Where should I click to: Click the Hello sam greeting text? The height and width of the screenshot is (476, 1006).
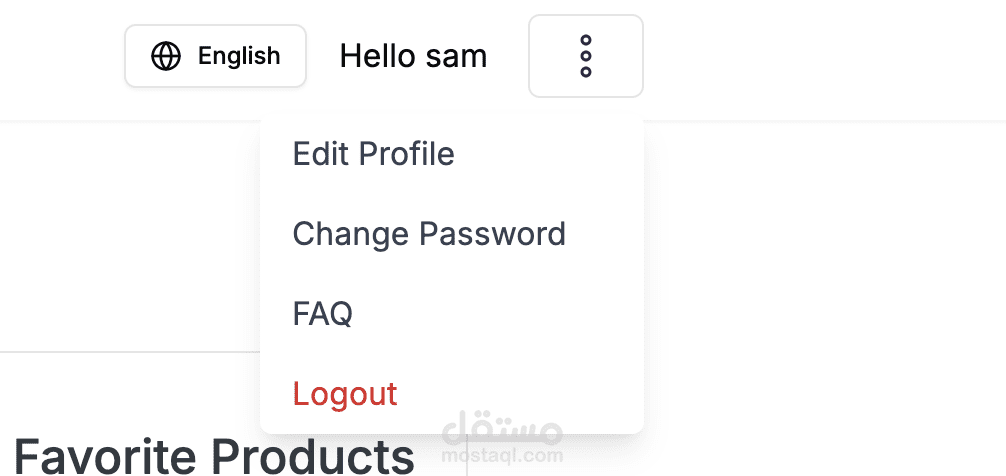413,56
